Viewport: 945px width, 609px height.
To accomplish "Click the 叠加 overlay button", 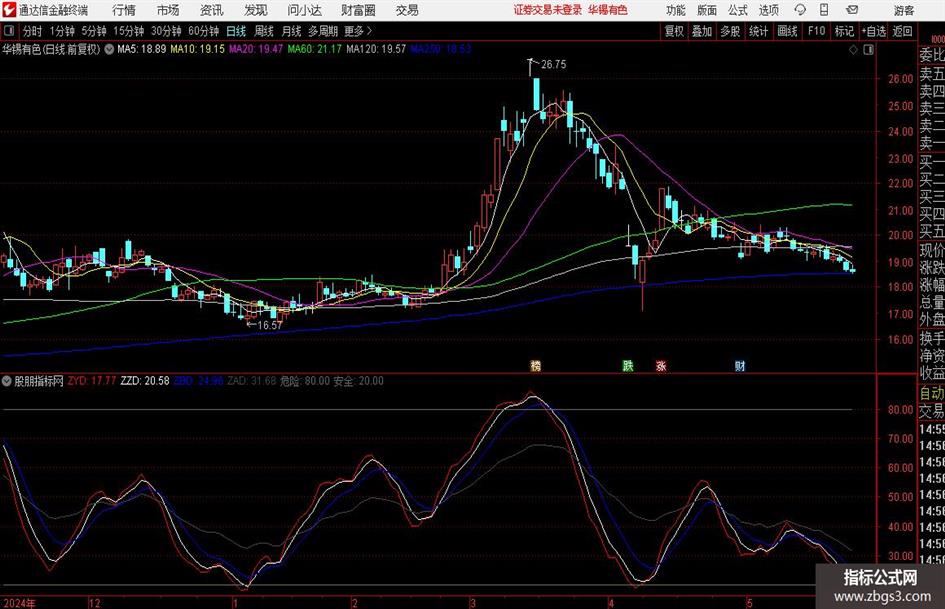I will 702,31.
